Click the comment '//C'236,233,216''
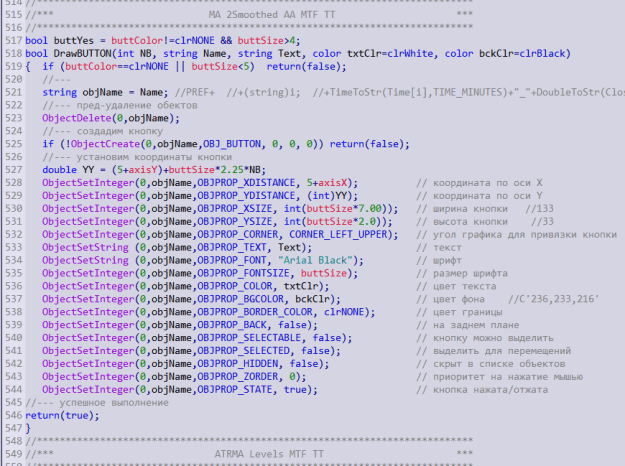 pos(553,299)
